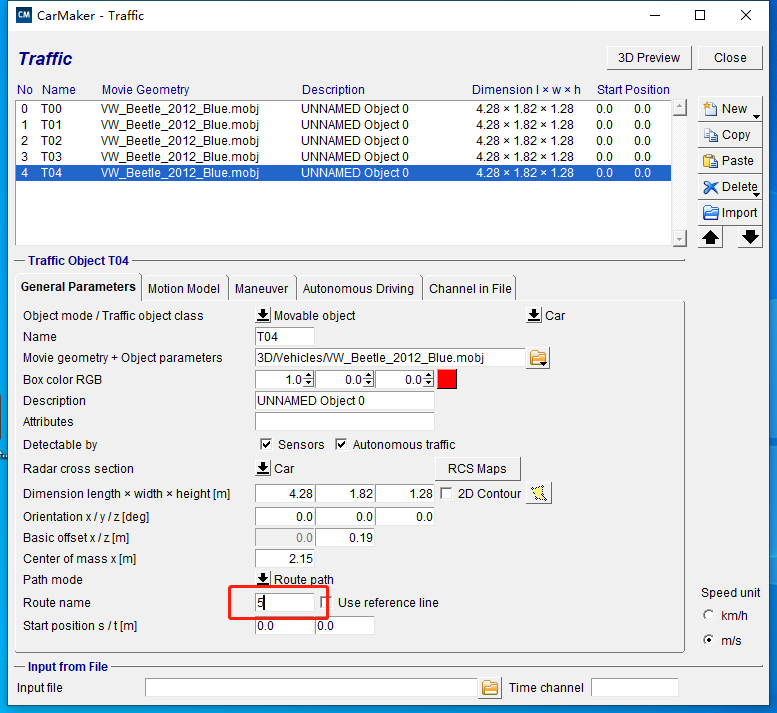Move selected object down with arrow
Image resolution: width=777 pixels, height=713 pixels.
click(x=750, y=237)
